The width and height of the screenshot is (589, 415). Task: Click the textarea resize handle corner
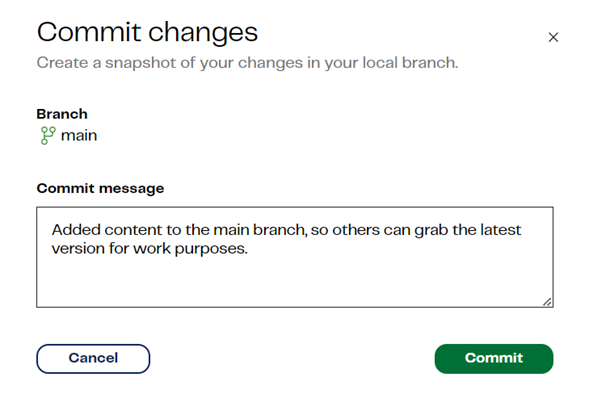point(547,302)
